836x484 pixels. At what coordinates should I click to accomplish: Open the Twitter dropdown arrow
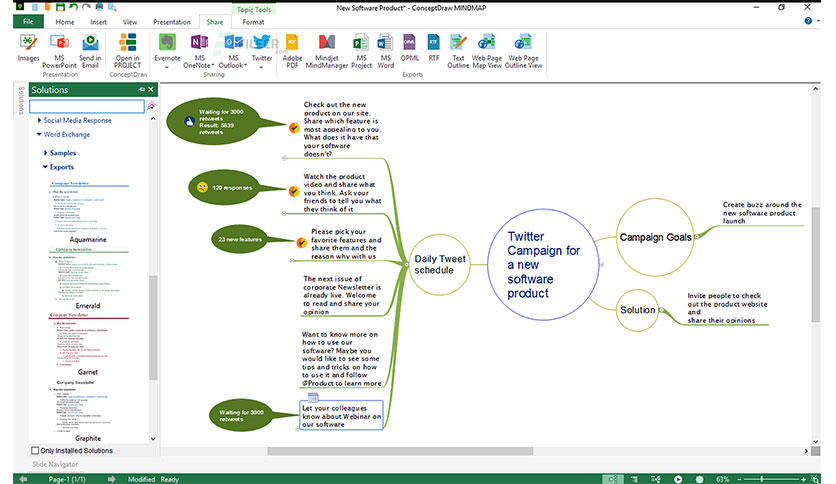click(x=262, y=68)
